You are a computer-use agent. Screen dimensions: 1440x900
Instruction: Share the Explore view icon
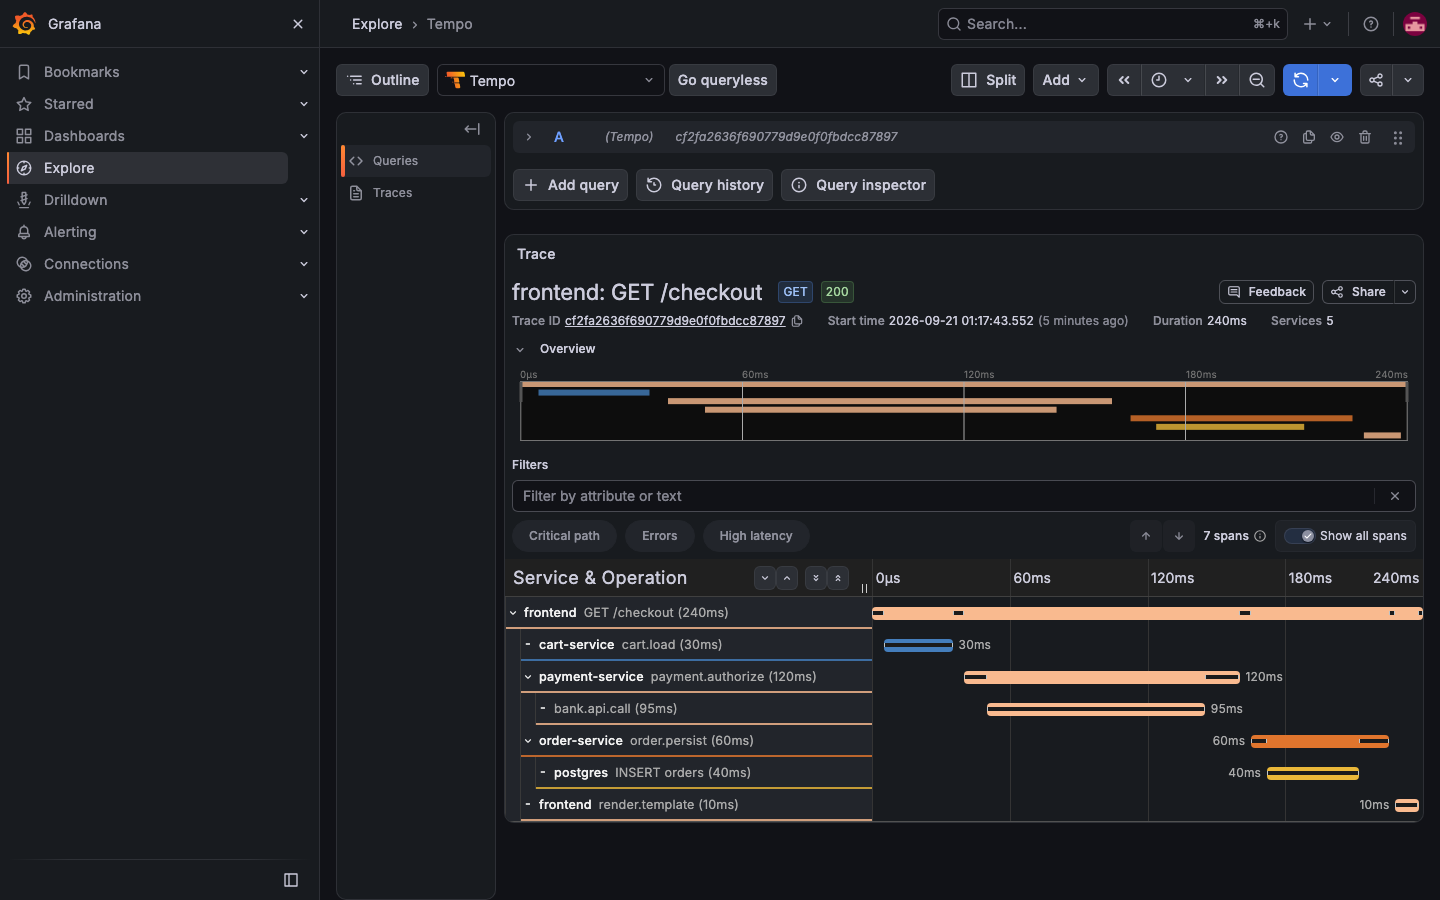1376,80
